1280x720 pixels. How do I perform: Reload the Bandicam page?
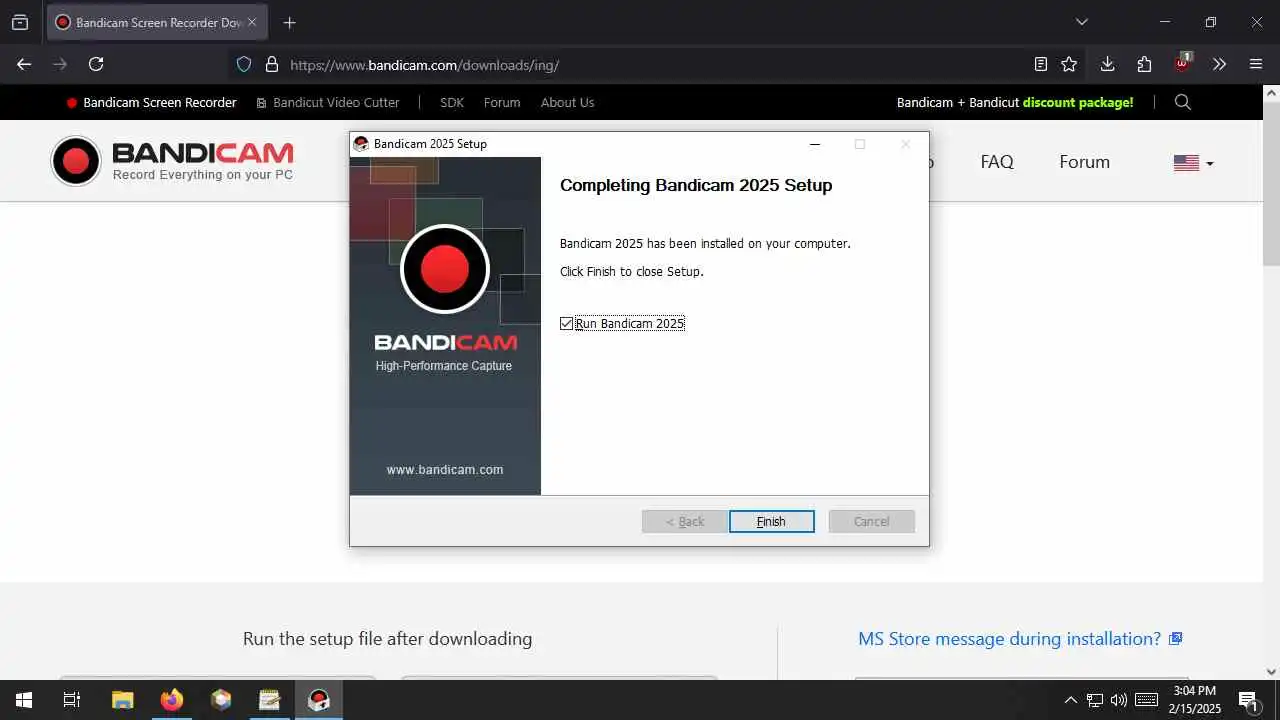[x=96, y=64]
